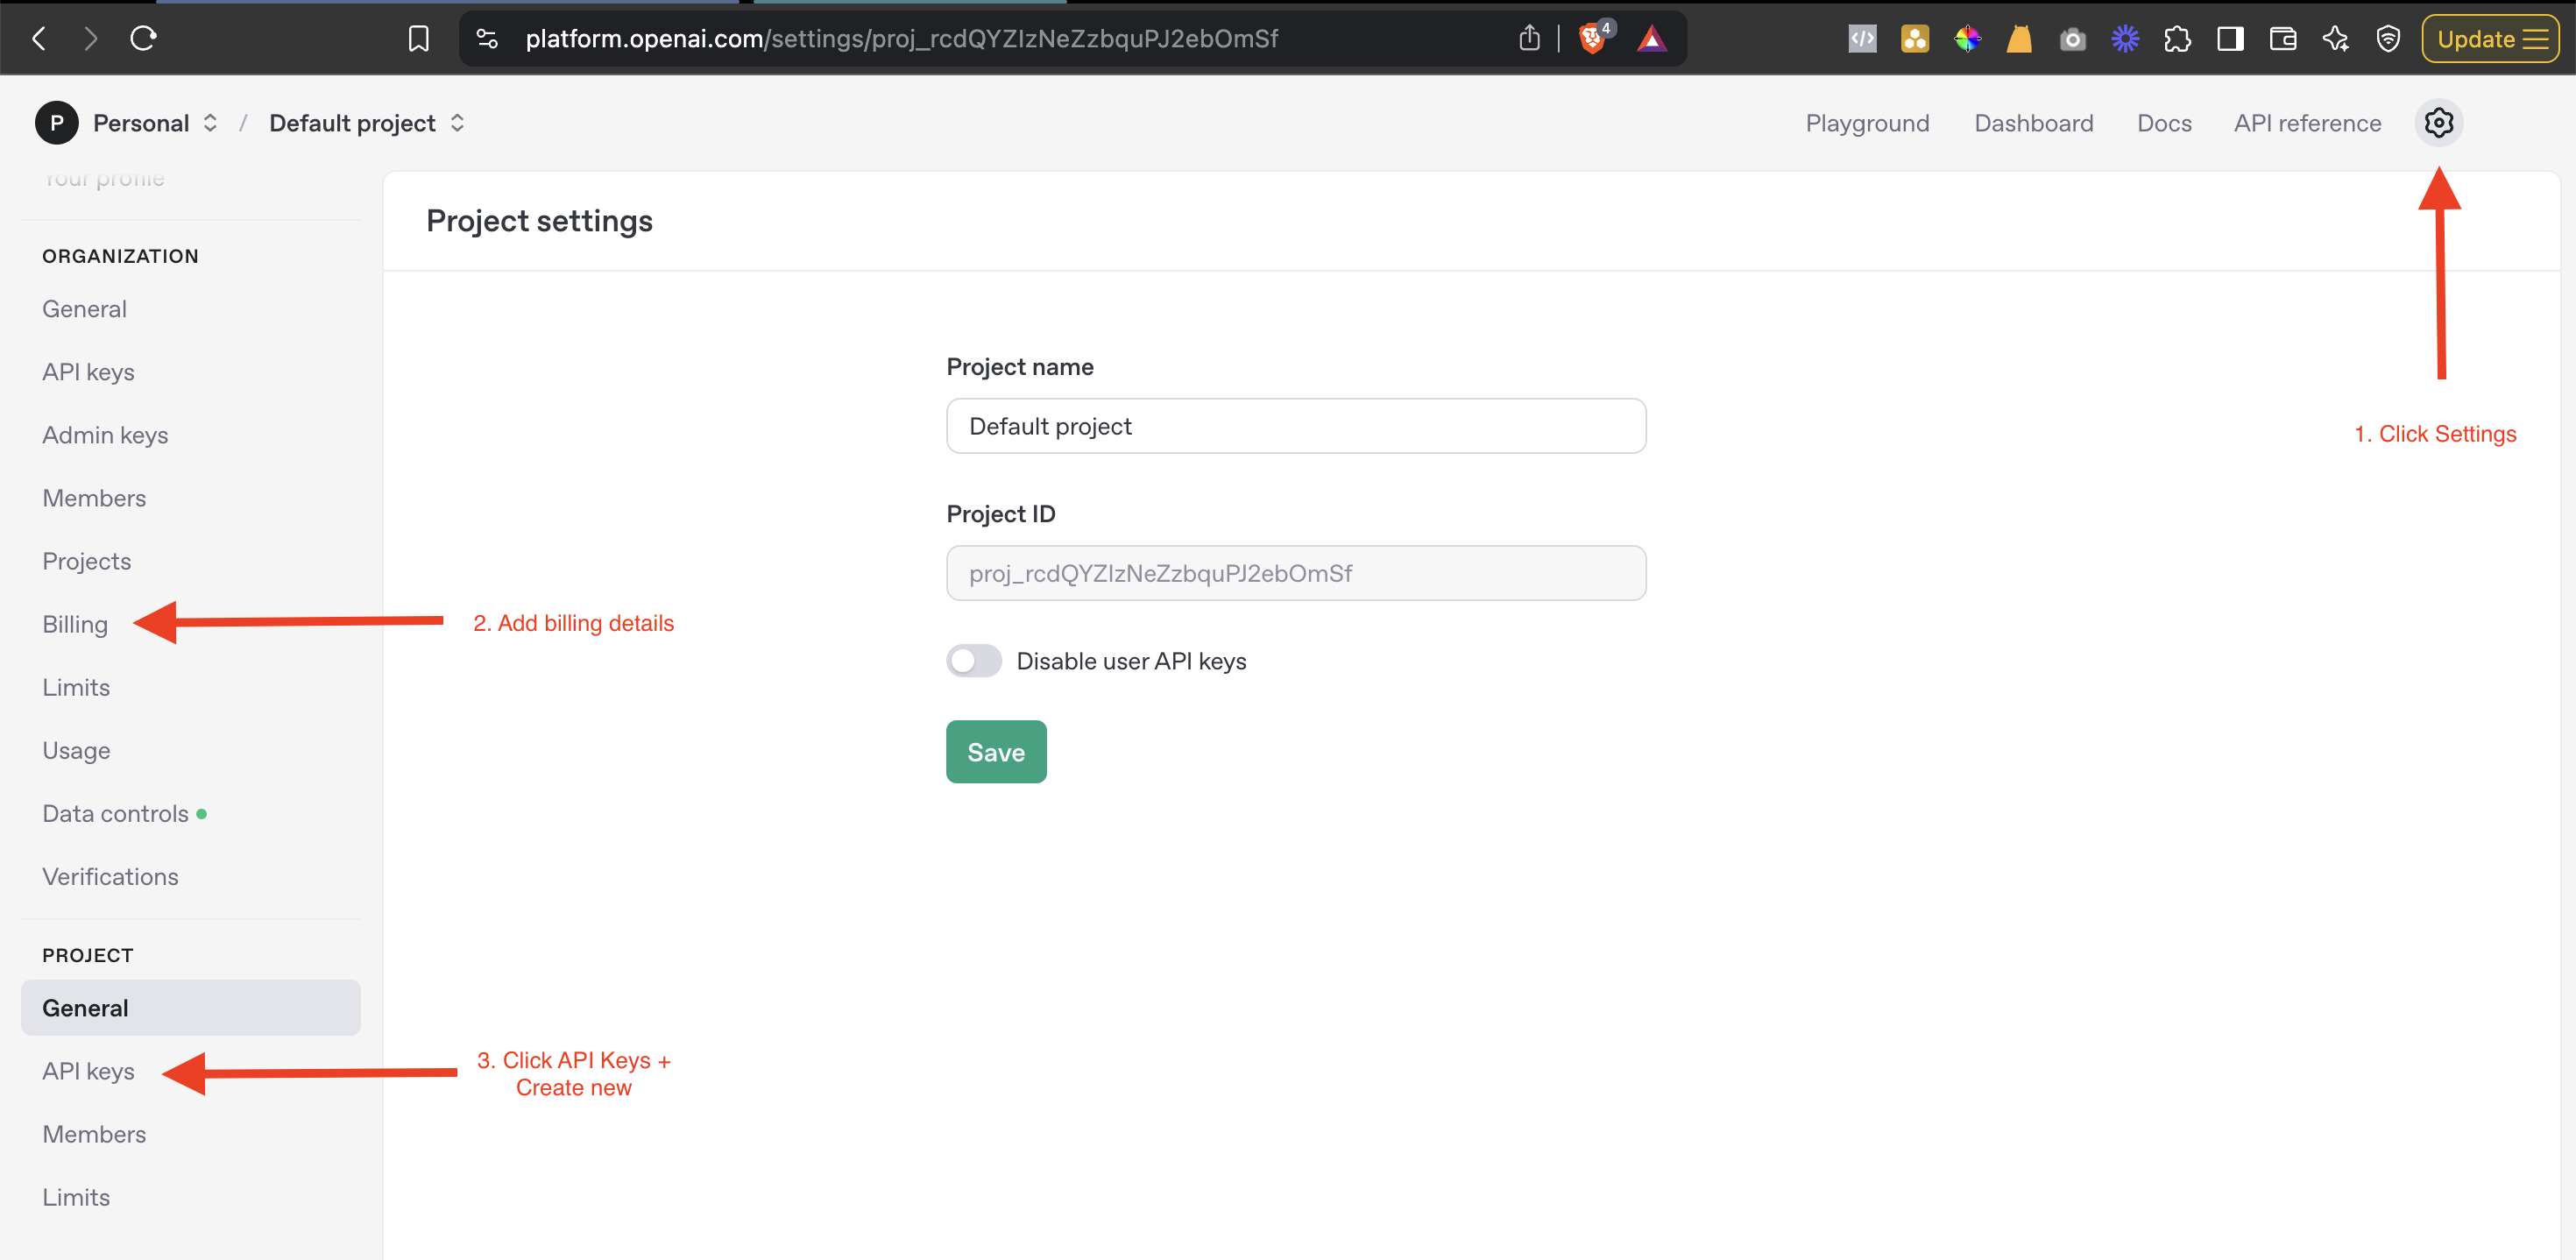Toggle the browser sidebar panel icon
This screenshot has width=2576, height=1260.
[2229, 39]
